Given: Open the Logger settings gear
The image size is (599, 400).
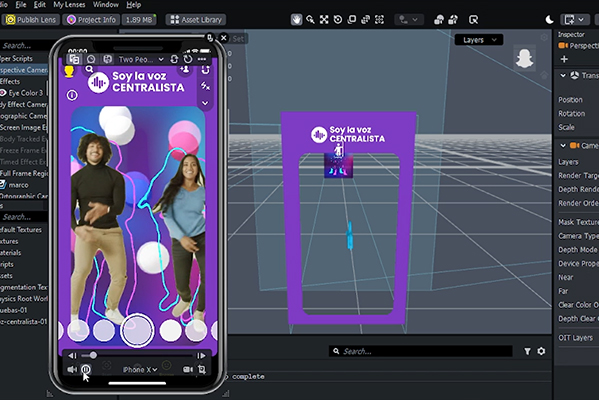Looking at the screenshot, I should coord(541,351).
